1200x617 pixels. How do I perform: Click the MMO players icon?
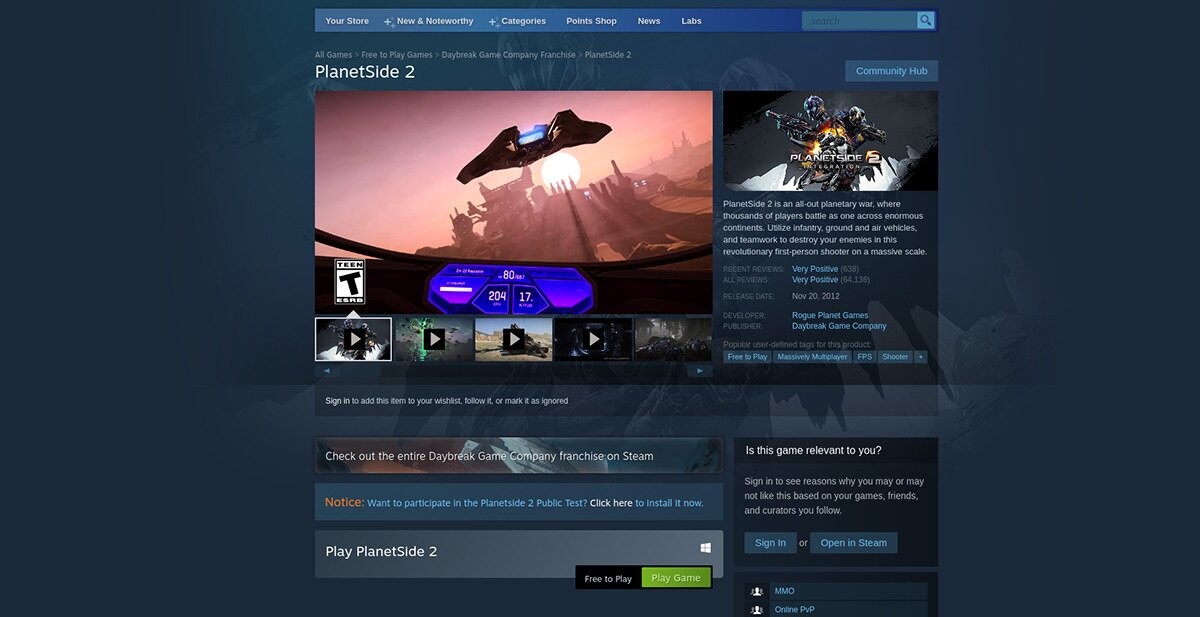coord(757,591)
